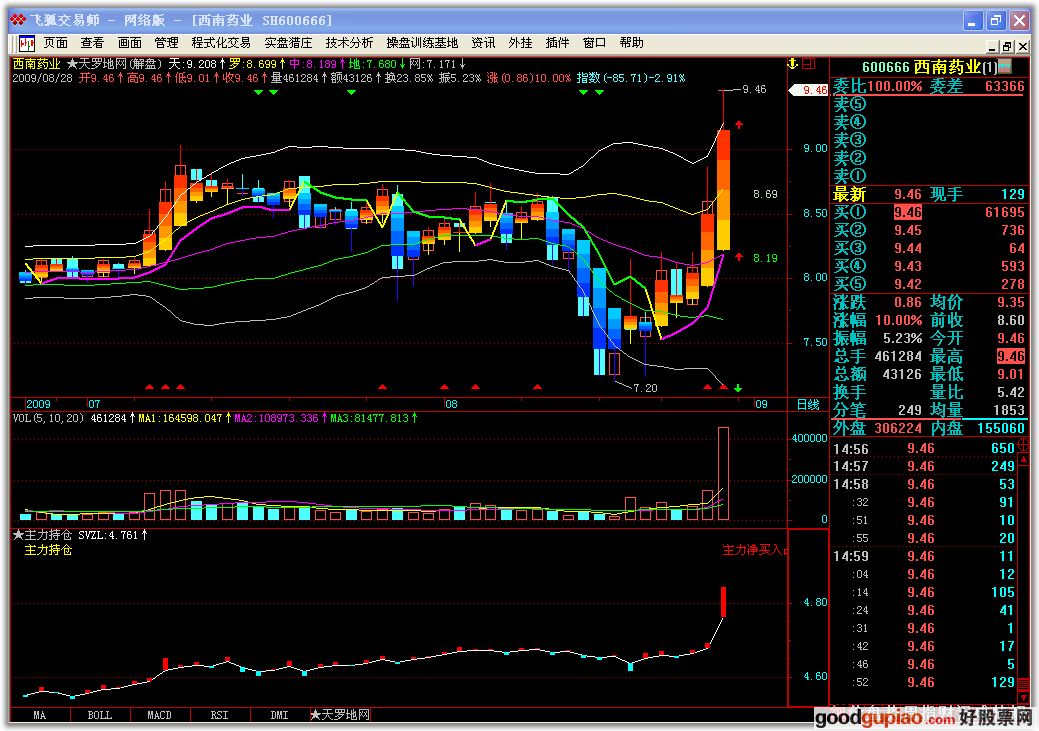1039x731 pixels.
Task: Click the small icon after 西南药业(1)
Action: coord(1005,66)
